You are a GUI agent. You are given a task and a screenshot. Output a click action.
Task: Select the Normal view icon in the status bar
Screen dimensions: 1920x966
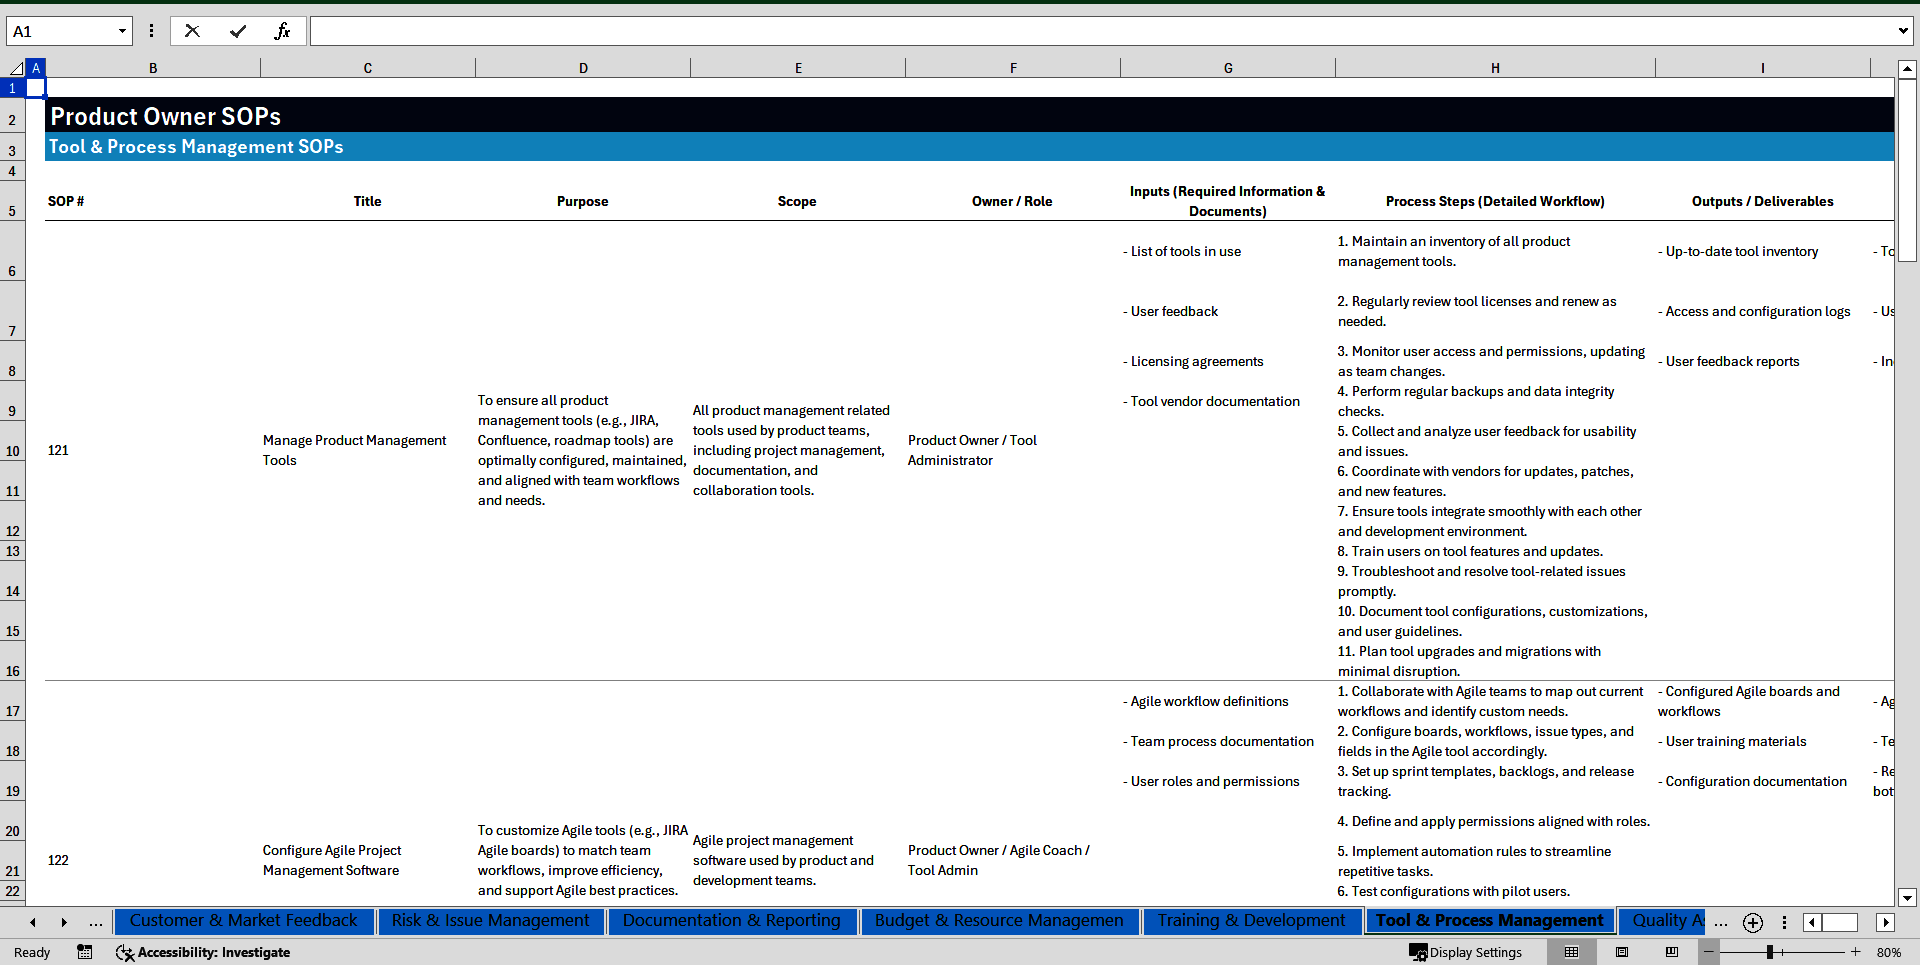point(1571,952)
